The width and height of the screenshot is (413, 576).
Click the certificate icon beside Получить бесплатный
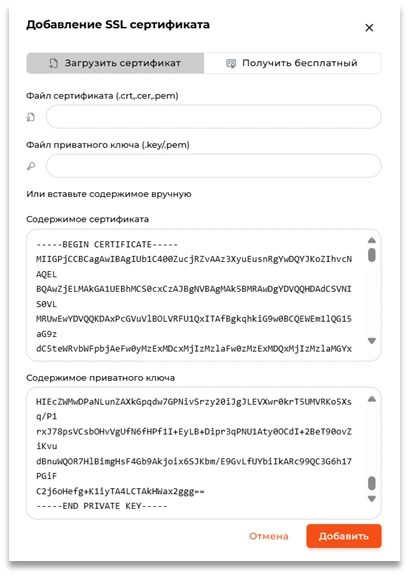(x=231, y=63)
